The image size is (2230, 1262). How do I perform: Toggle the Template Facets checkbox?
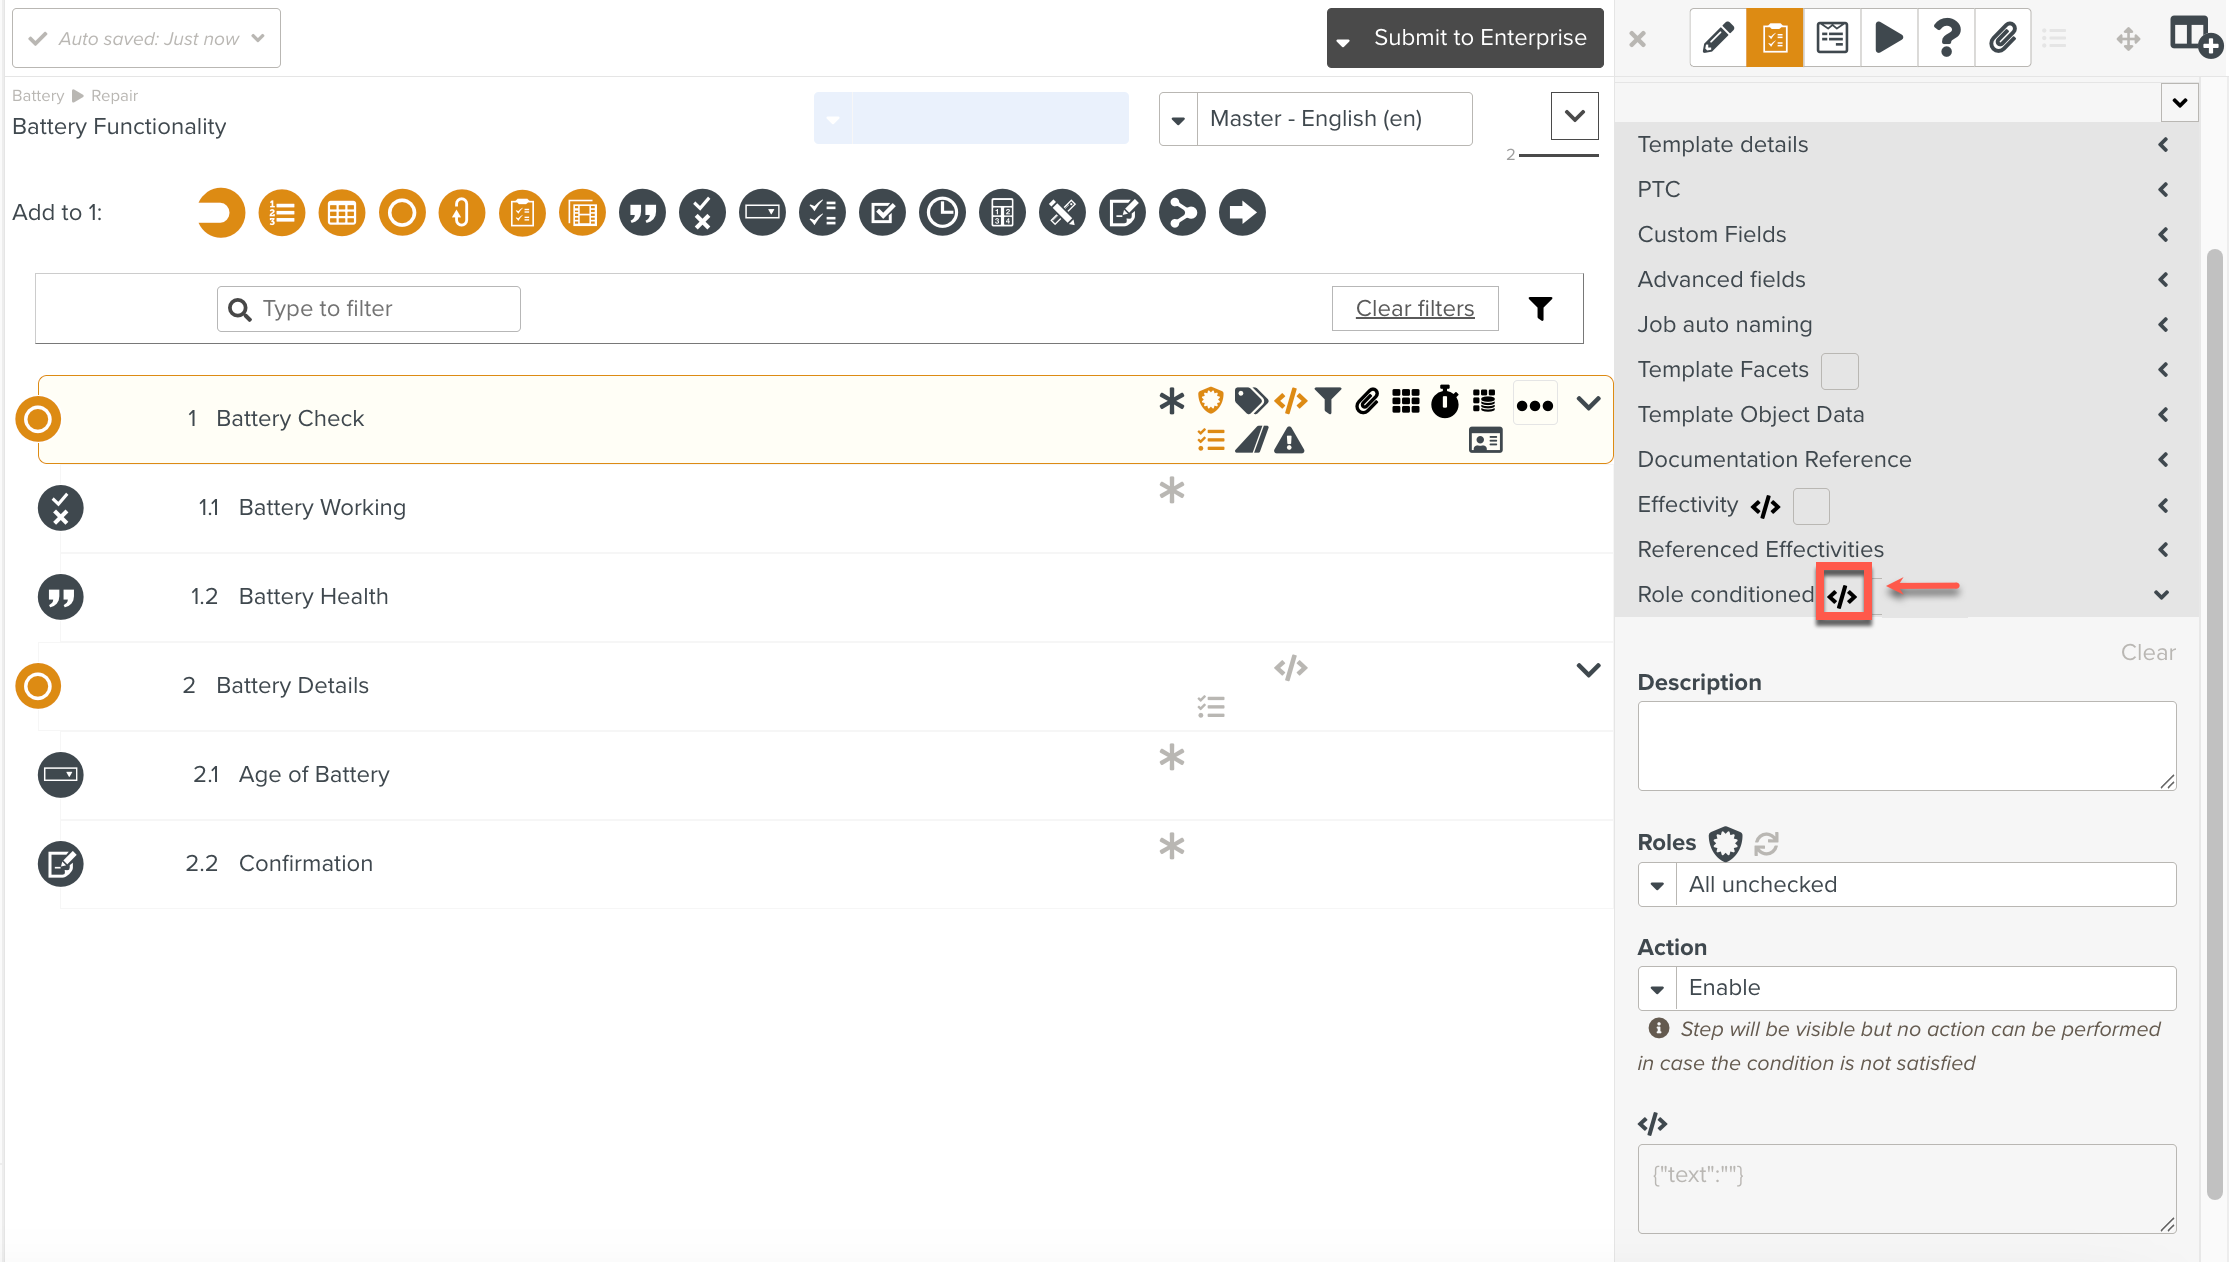tap(1839, 371)
